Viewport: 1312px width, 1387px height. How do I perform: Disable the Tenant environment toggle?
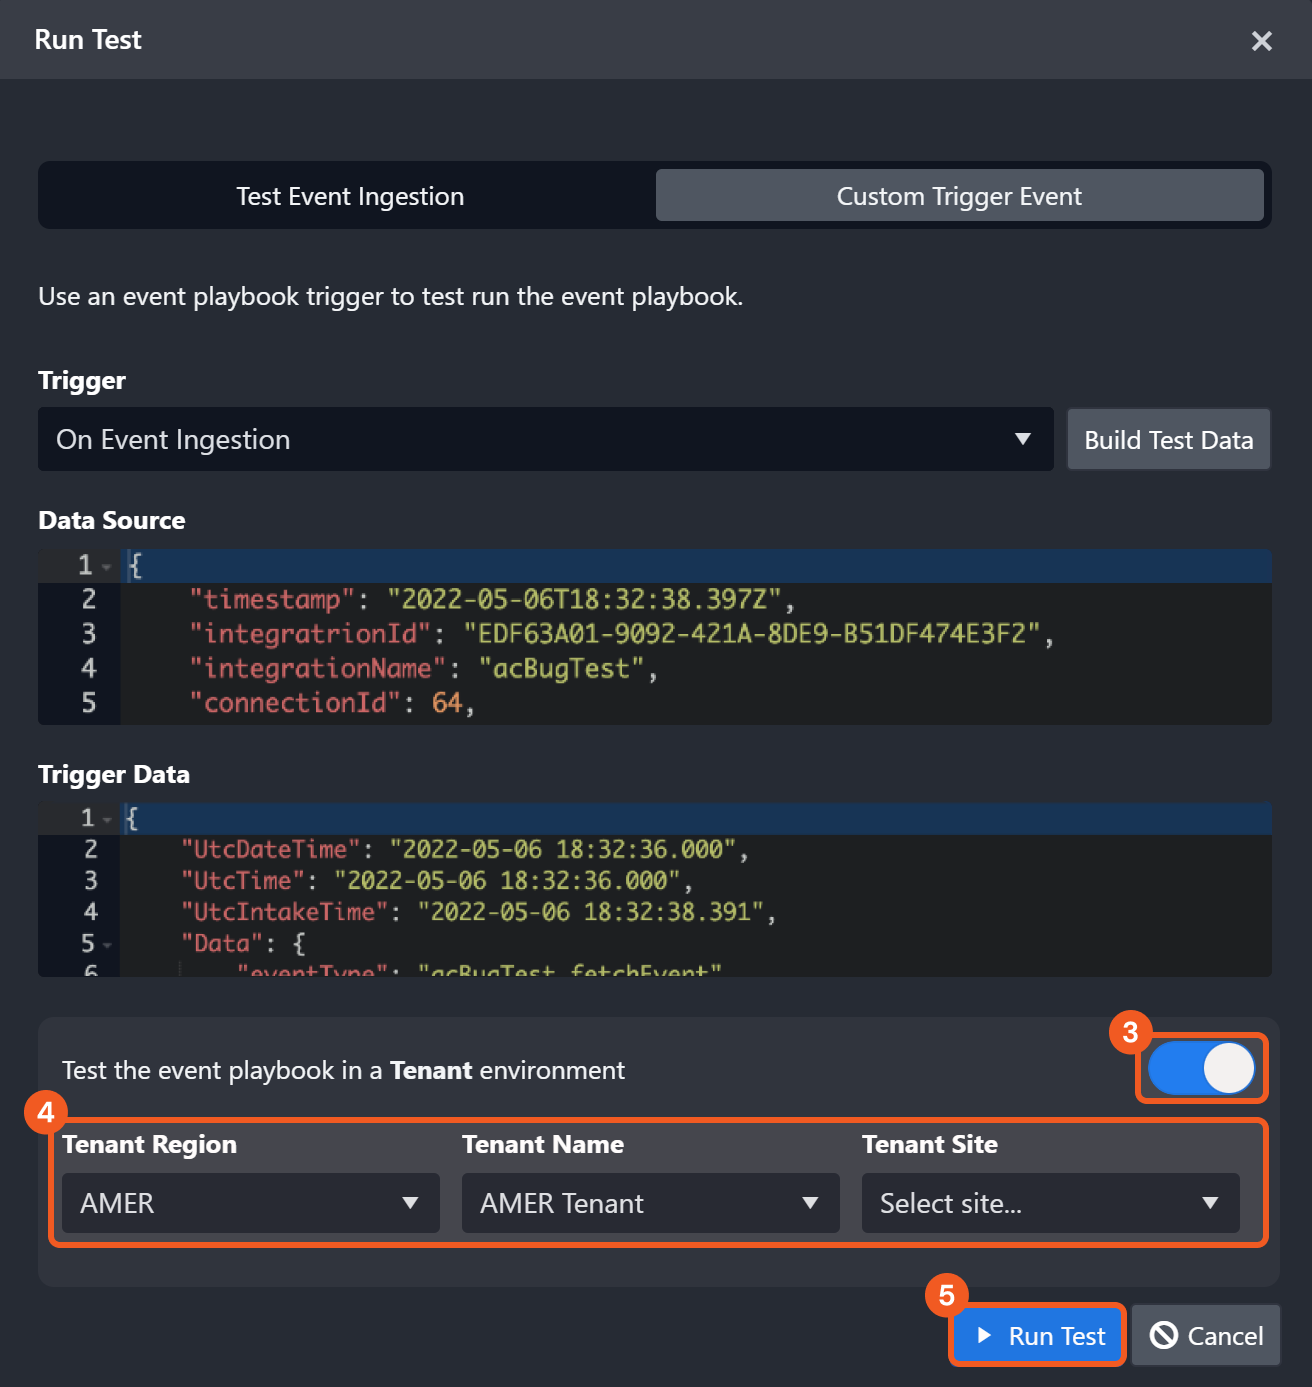click(x=1201, y=1069)
